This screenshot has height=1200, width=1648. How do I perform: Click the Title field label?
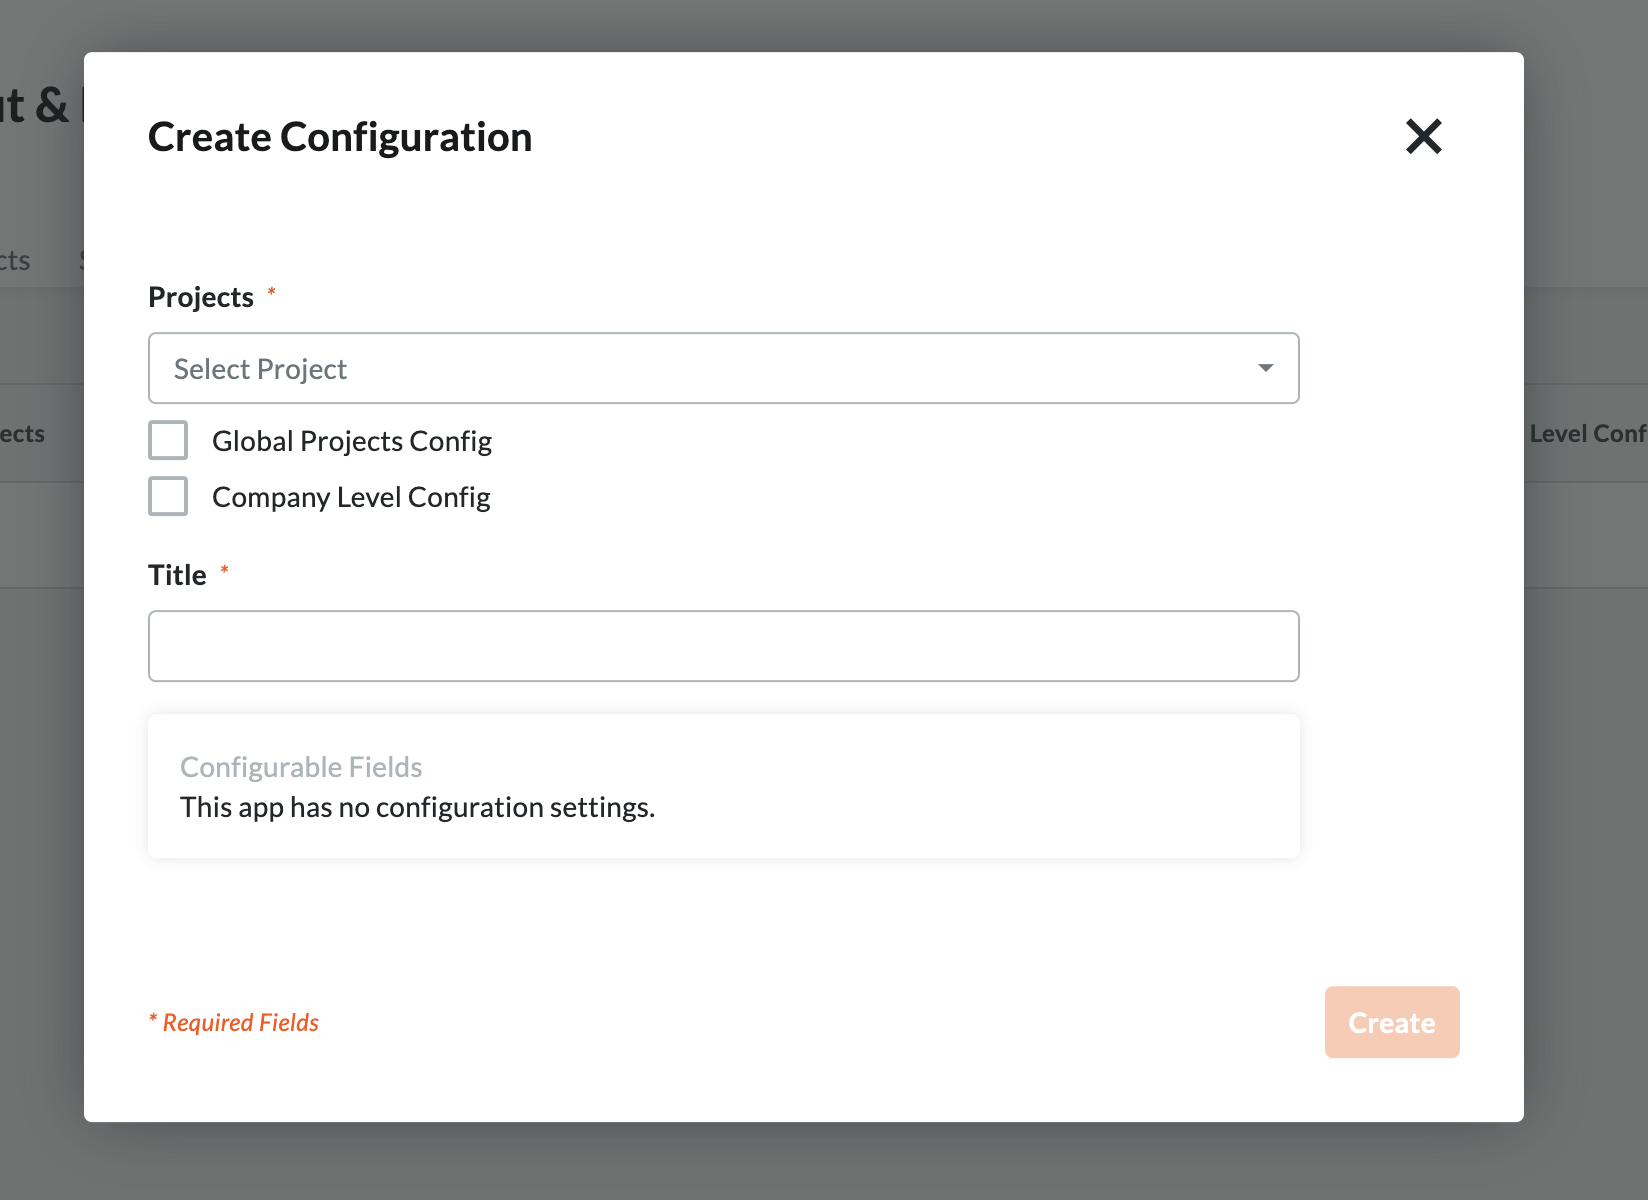(x=177, y=575)
